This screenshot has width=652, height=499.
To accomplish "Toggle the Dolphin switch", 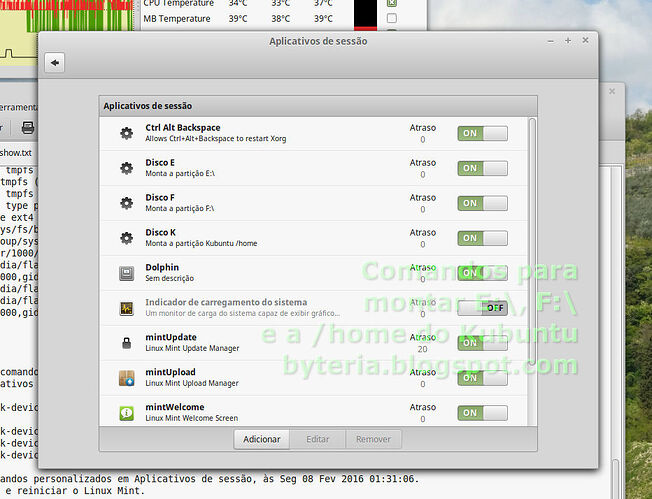I will pyautogui.click(x=482, y=273).
